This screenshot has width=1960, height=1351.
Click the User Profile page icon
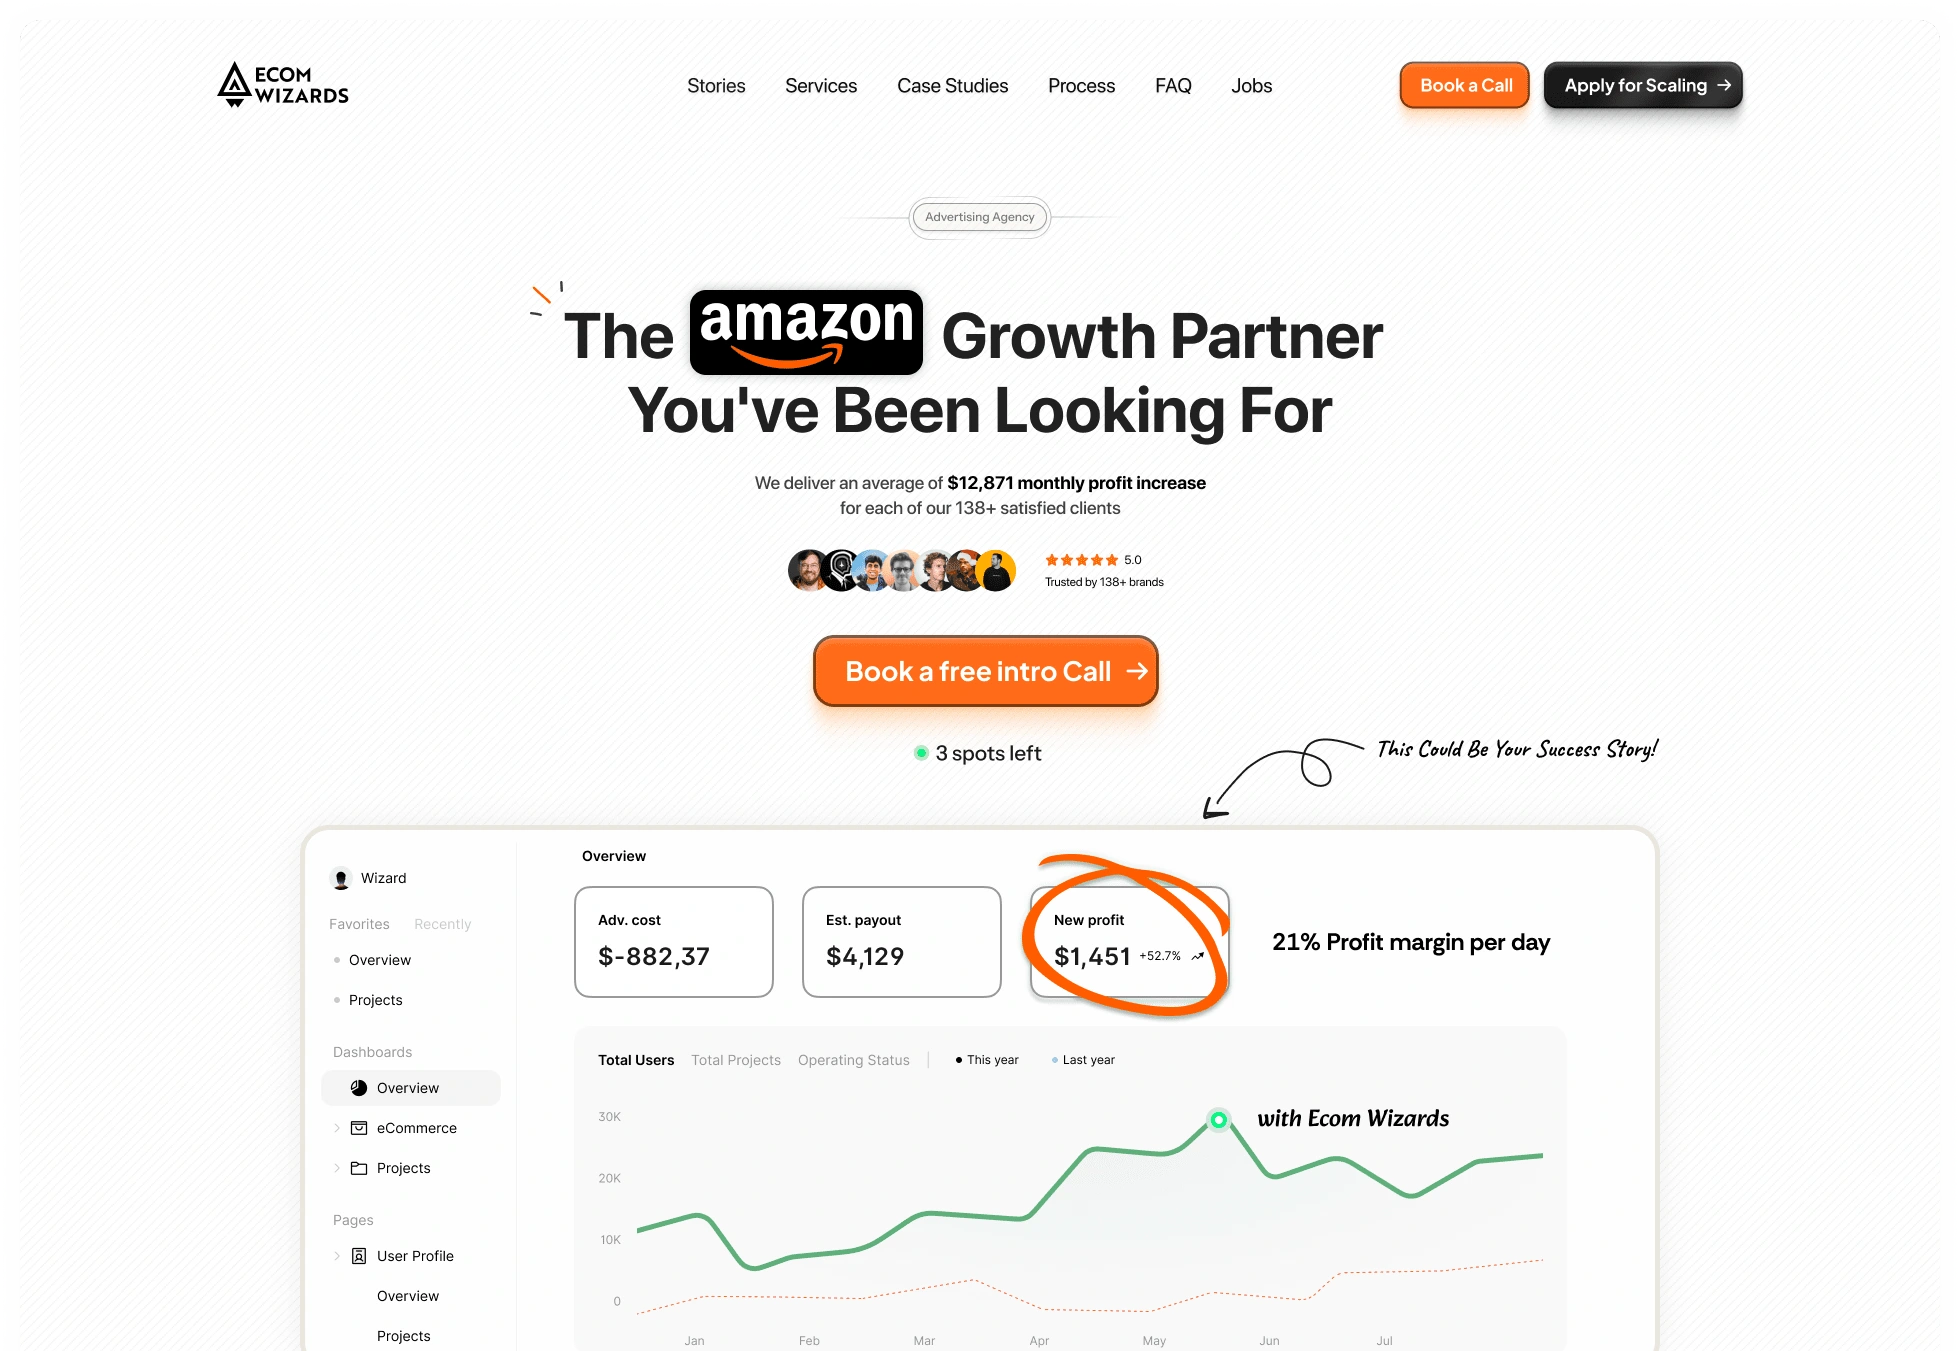(359, 1256)
